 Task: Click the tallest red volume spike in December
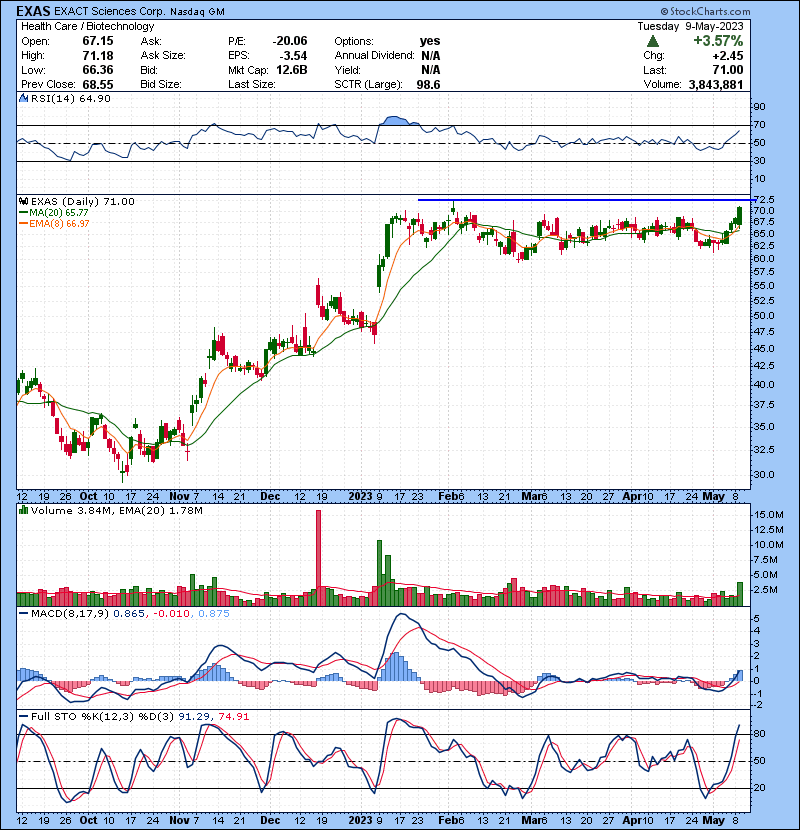318,558
